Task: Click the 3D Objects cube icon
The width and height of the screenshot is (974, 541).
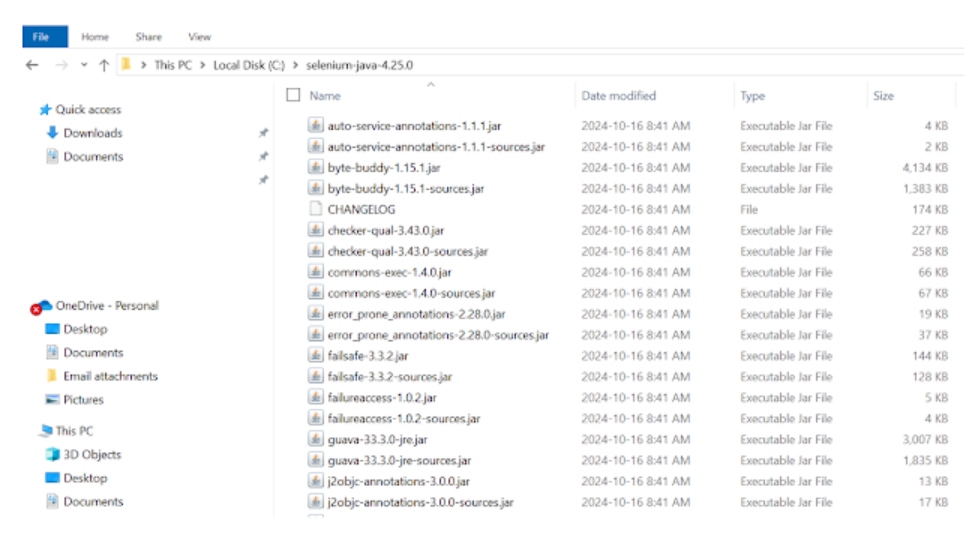Action: point(53,455)
